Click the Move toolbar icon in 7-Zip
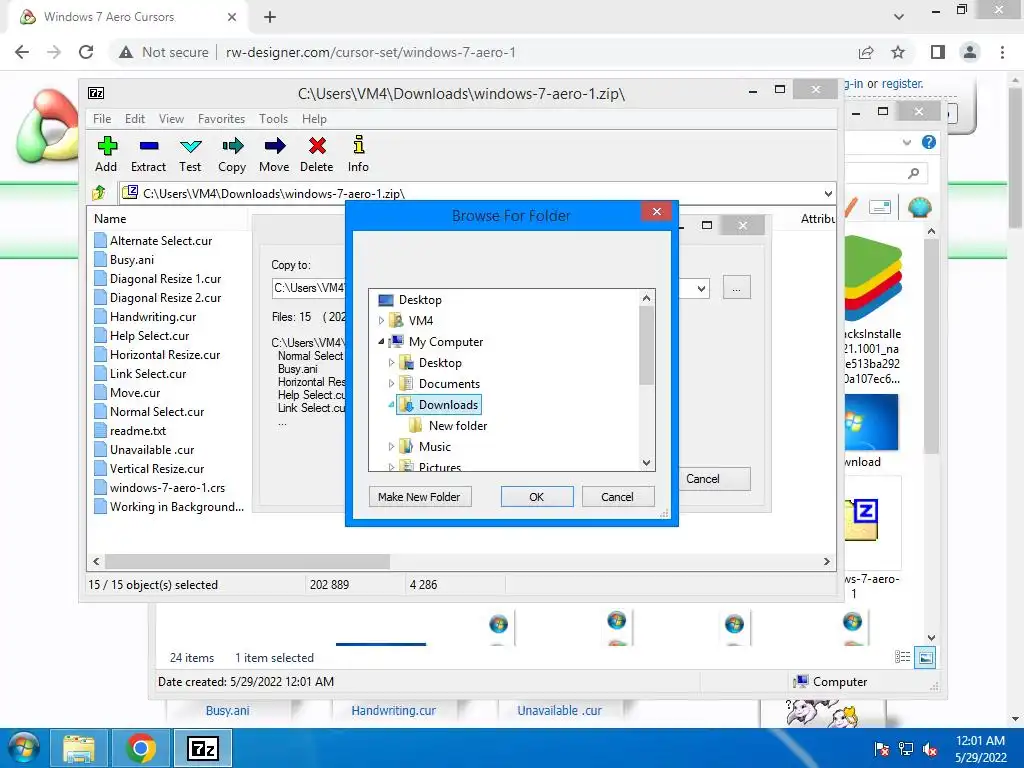The image size is (1024, 768). pyautogui.click(x=274, y=146)
